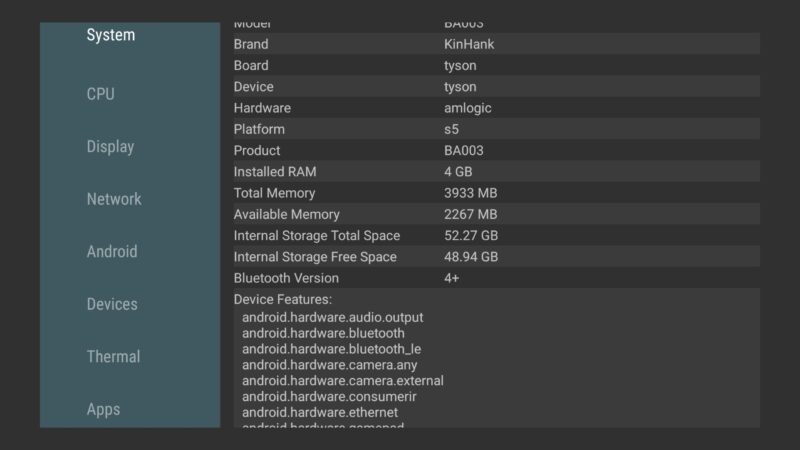Screen dimensions: 800x450
Task: Click the Platform s5 row
Action: (495, 129)
